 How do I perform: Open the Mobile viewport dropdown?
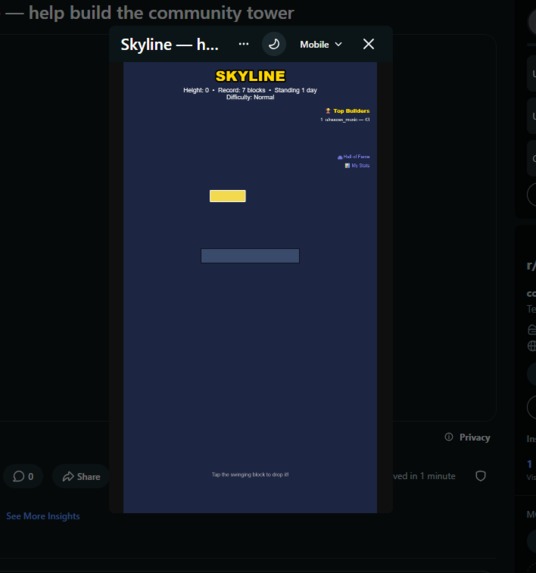click(321, 45)
